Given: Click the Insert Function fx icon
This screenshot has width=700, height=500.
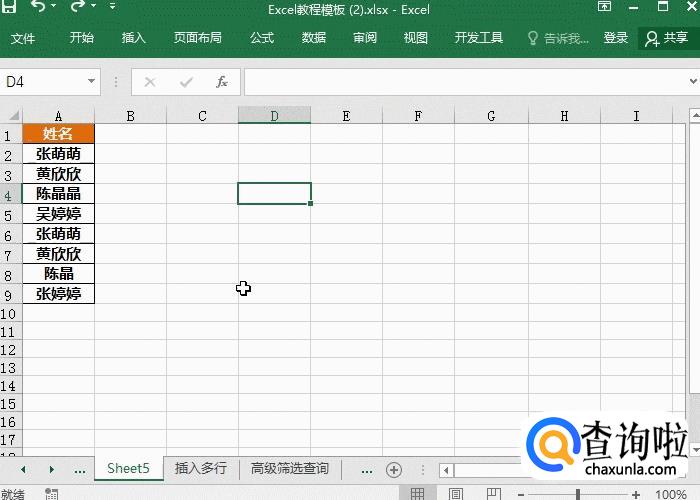Looking at the screenshot, I should 222,82.
